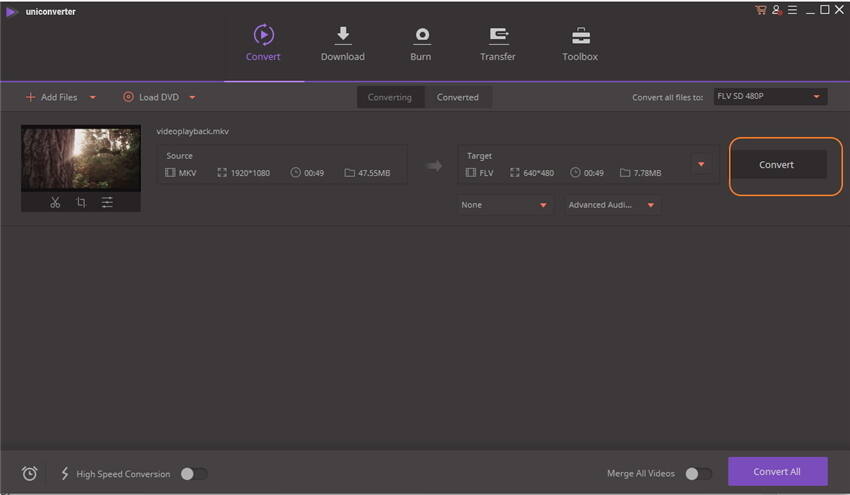The width and height of the screenshot is (850, 495).
Task: Click the Load DVD disc icon
Action: [128, 97]
